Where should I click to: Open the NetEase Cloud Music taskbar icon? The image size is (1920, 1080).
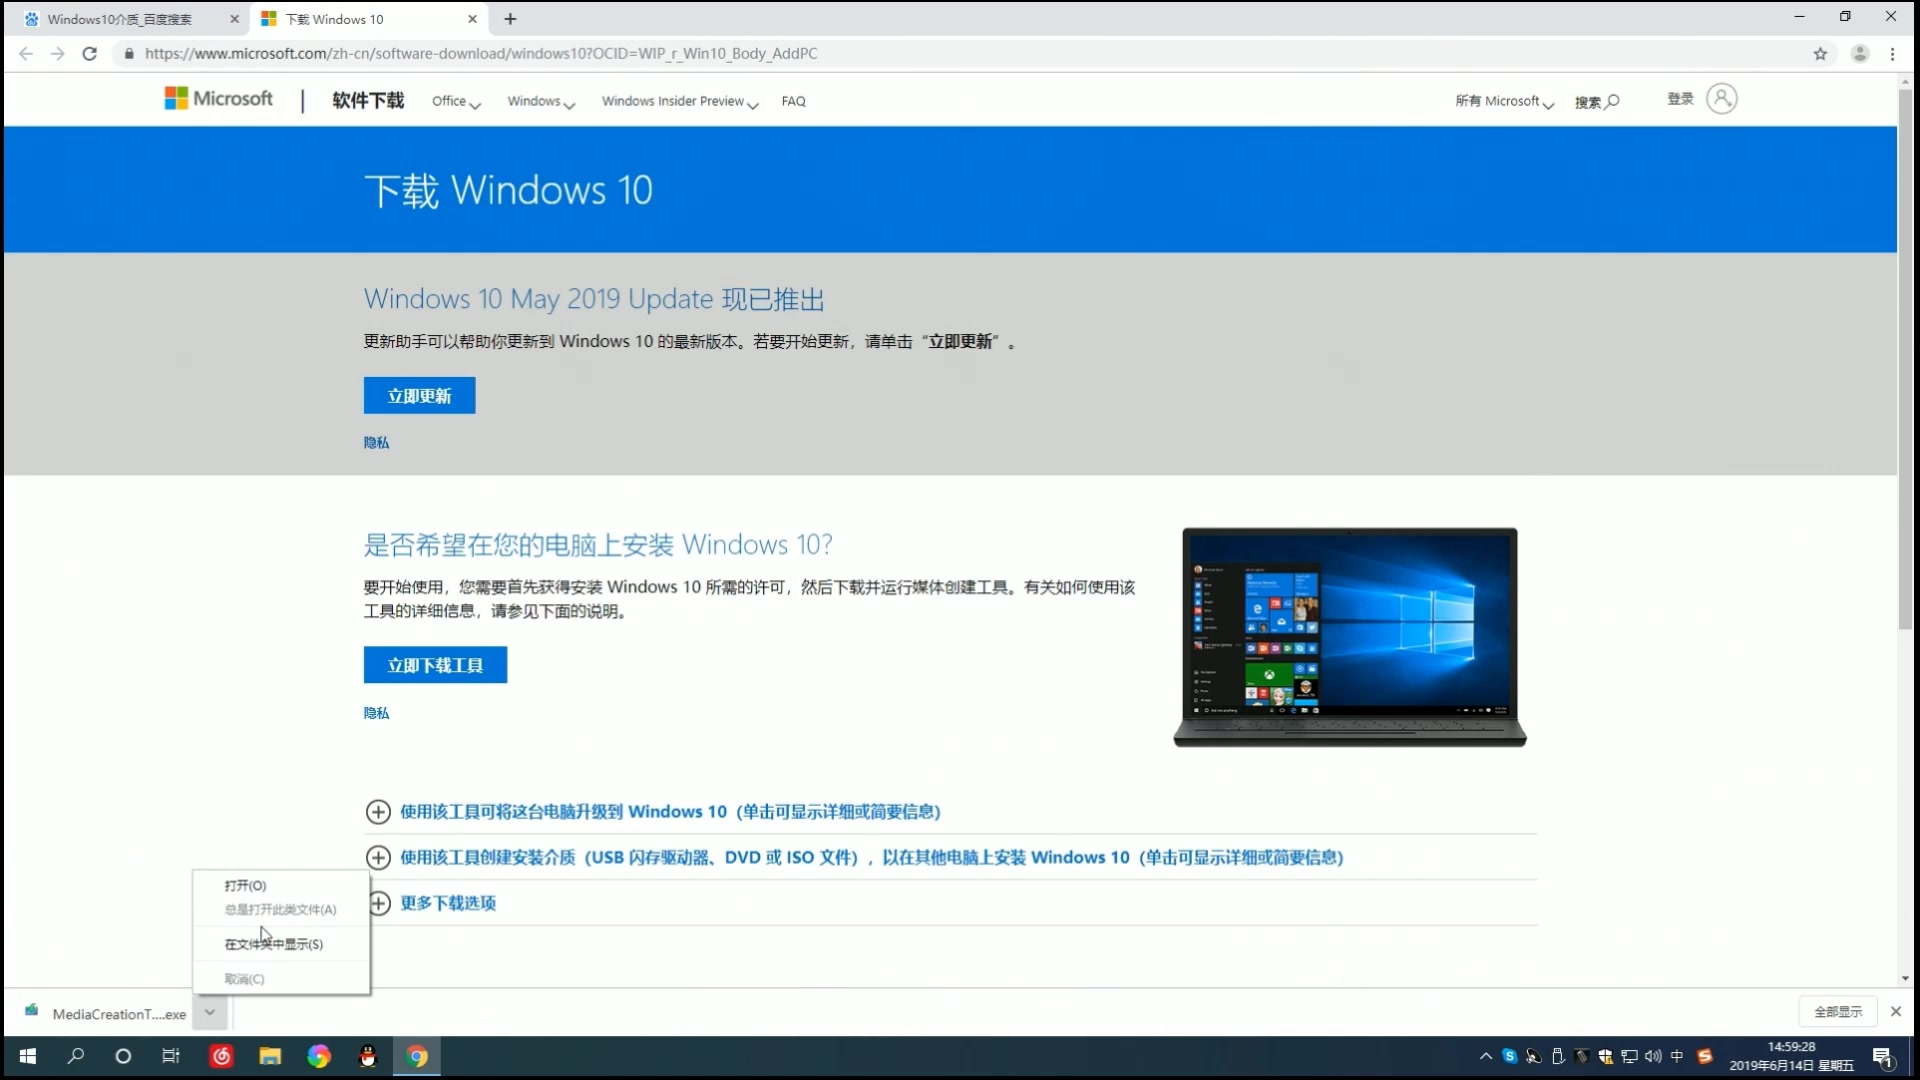[x=221, y=1056]
